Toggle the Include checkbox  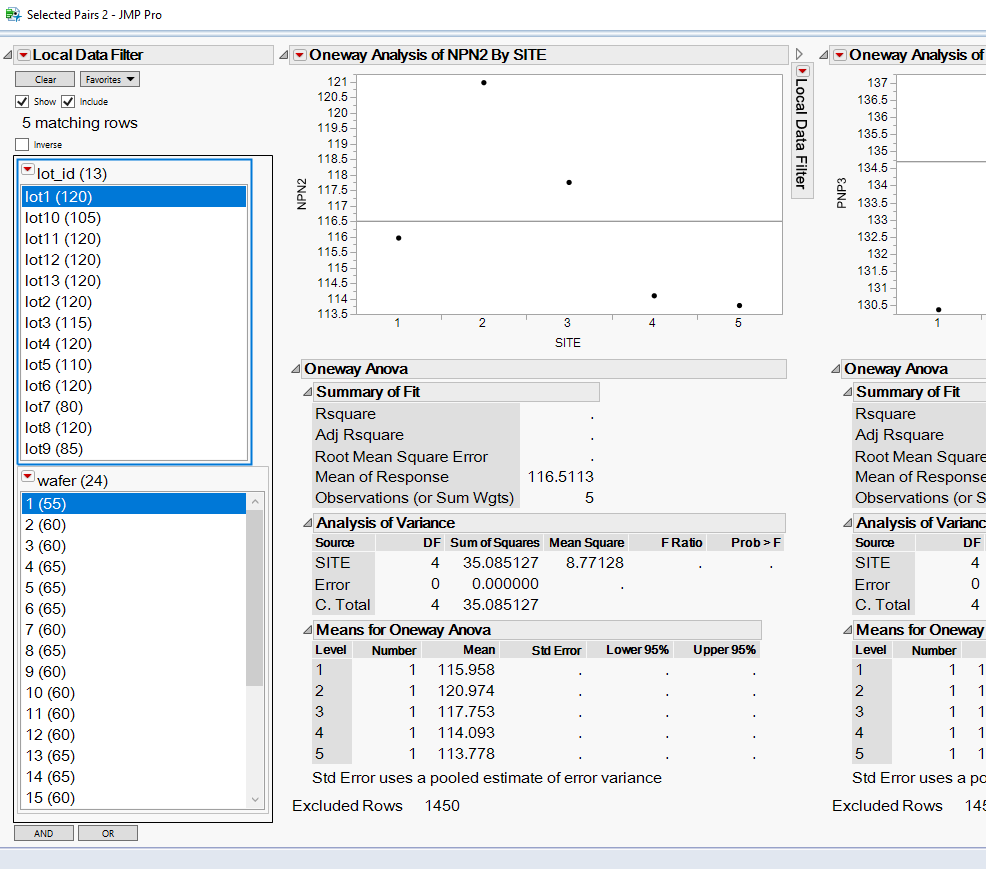click(x=68, y=101)
